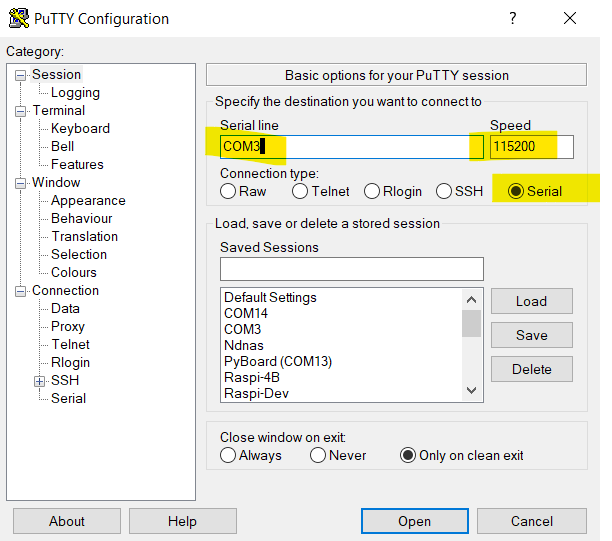Open the SSH category in tree
The width and height of the screenshot is (612, 541).
(65, 380)
